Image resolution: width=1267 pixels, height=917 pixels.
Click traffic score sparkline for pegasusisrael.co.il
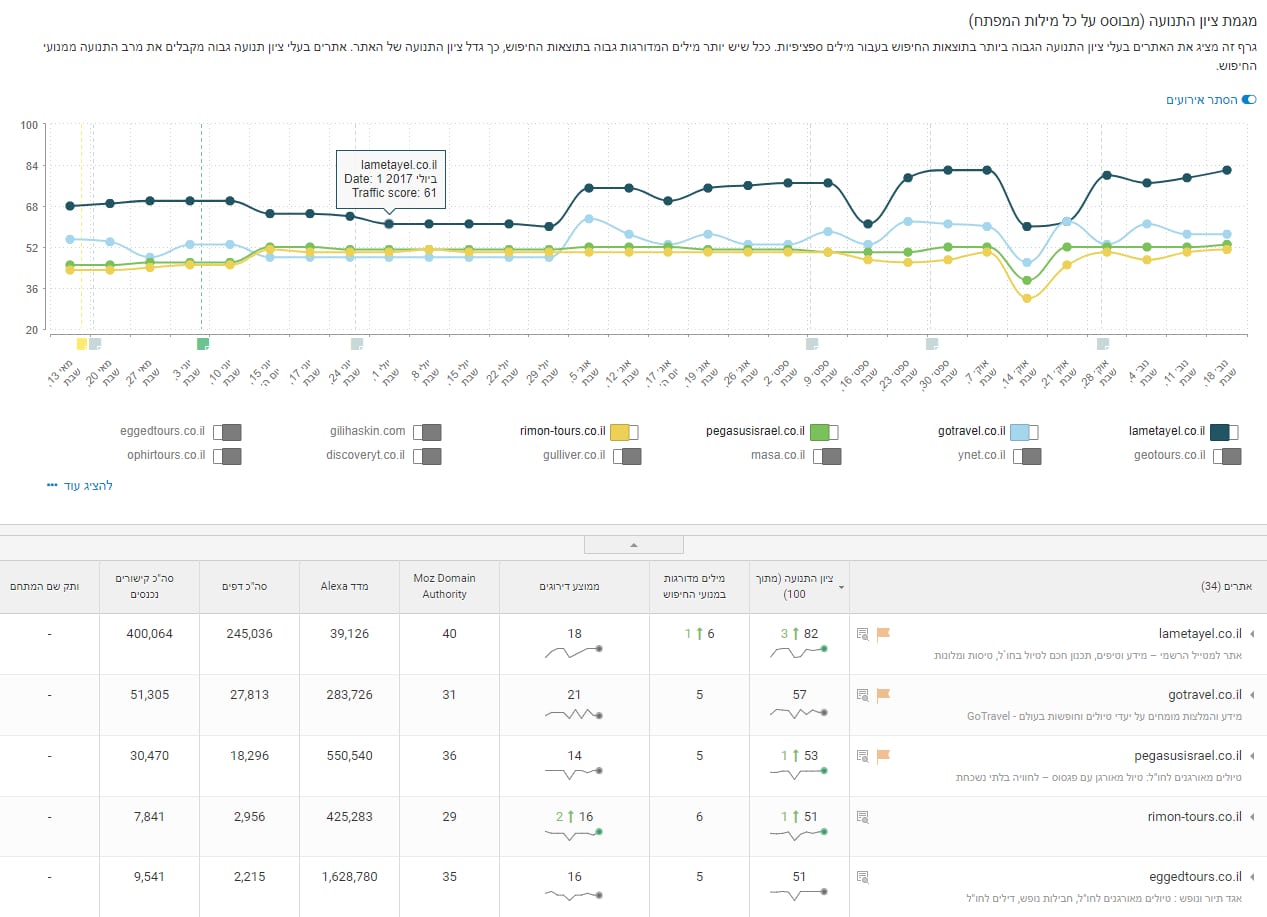coord(799,774)
